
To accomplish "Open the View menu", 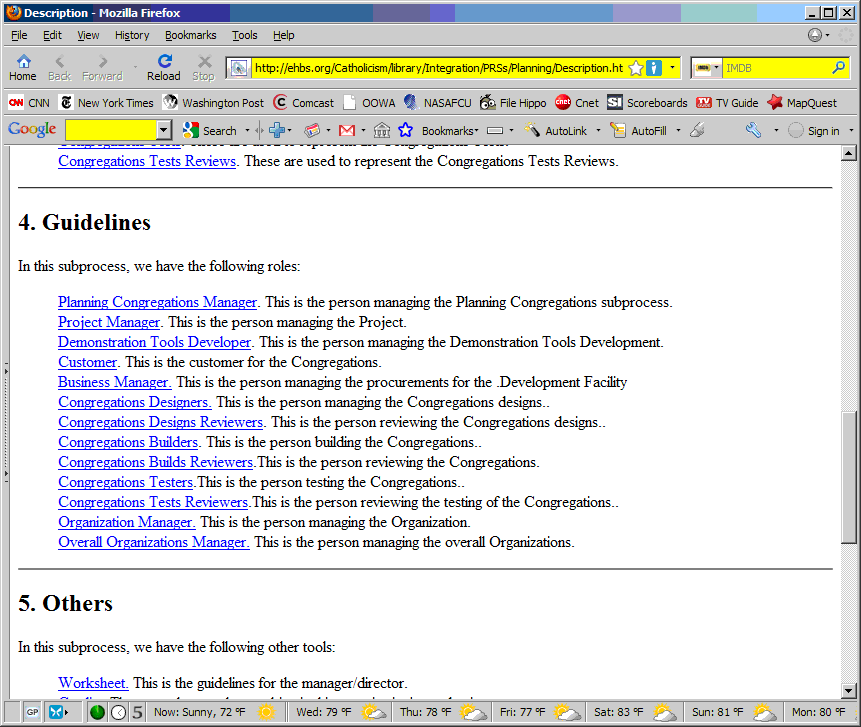I will pos(88,35).
